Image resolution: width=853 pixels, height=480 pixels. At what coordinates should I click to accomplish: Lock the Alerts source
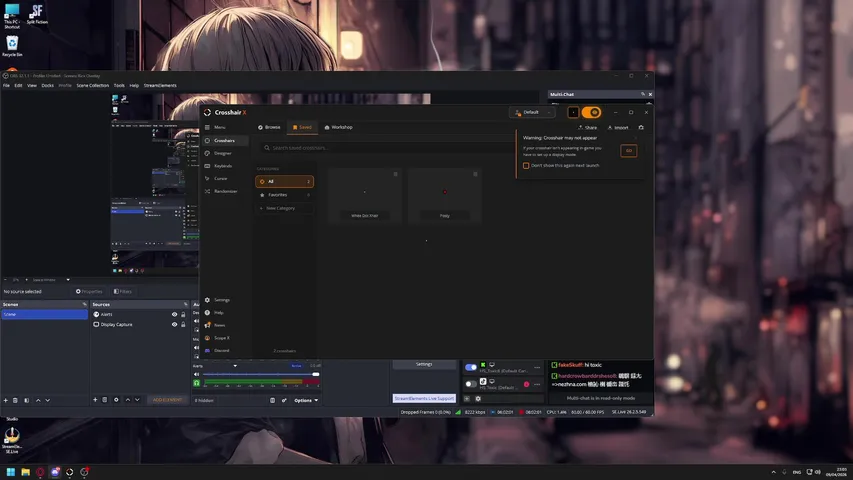[x=183, y=315]
